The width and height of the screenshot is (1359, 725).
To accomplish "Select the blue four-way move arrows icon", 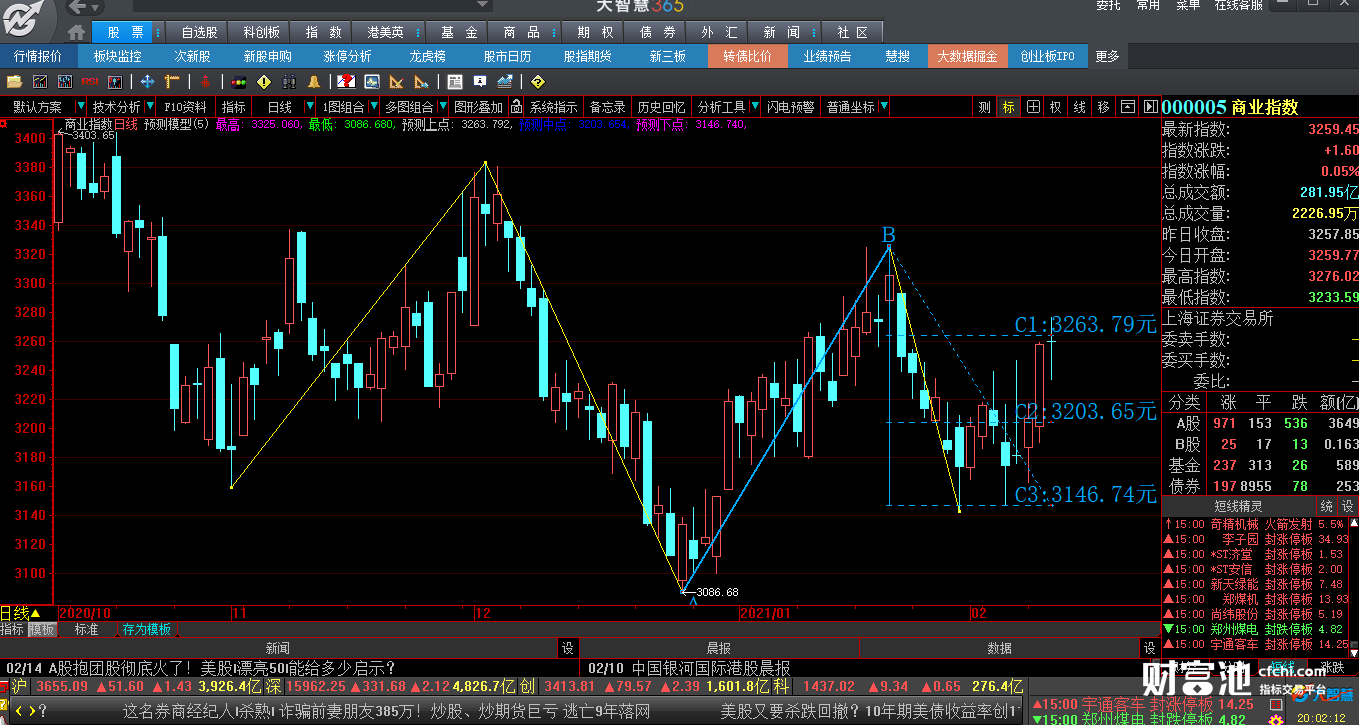I will pyautogui.click(x=147, y=81).
